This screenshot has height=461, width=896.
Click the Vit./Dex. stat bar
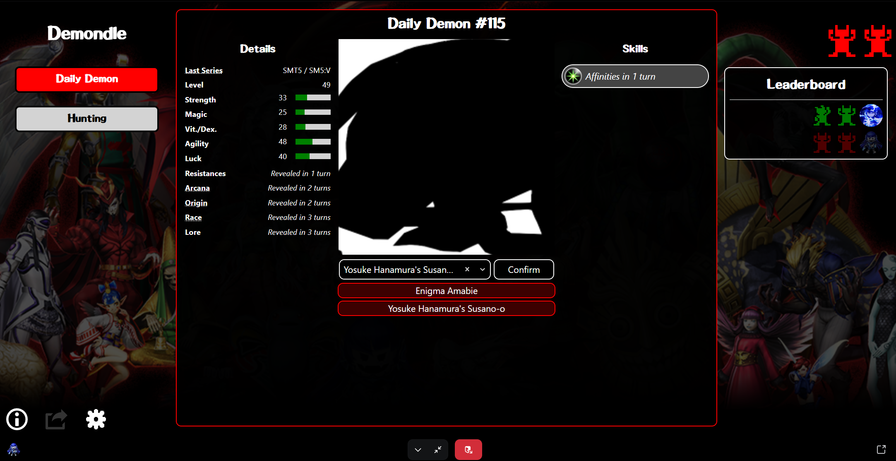click(x=313, y=127)
